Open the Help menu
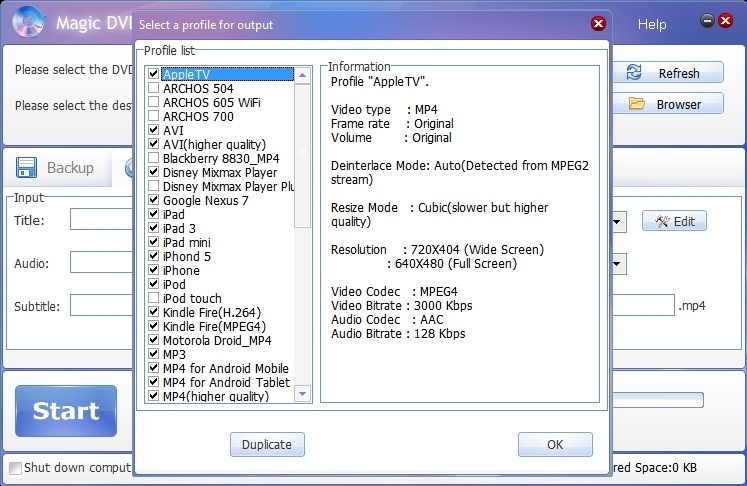747x486 pixels. pos(652,24)
